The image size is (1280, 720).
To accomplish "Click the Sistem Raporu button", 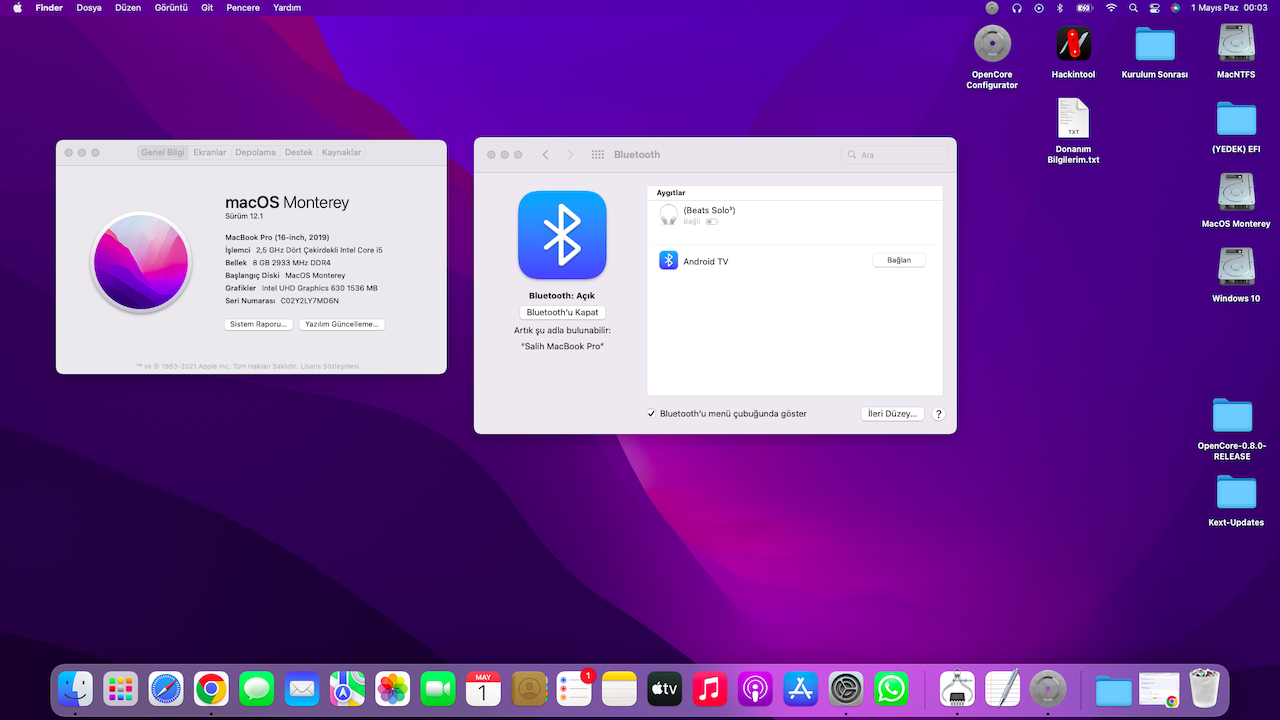I will [x=259, y=325].
